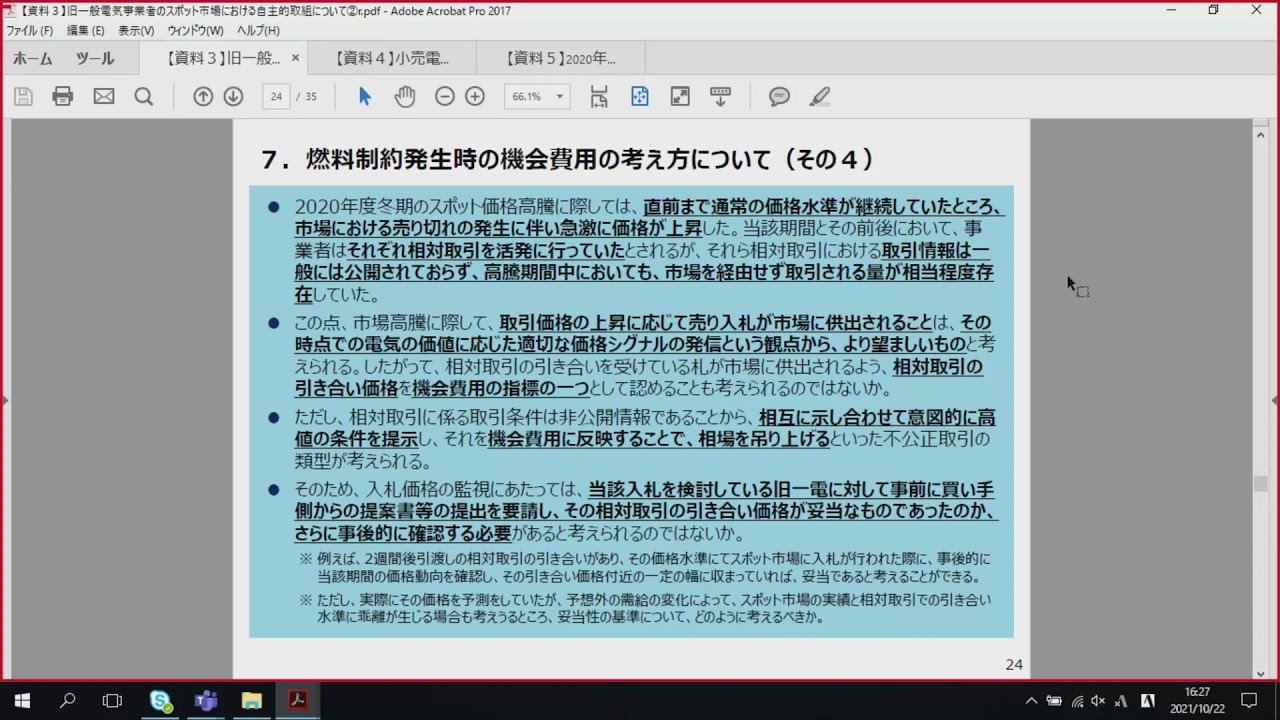Image resolution: width=1280 pixels, height=720 pixels.
Task: Click the fit-to-width scrolling icon
Action: coord(599,97)
